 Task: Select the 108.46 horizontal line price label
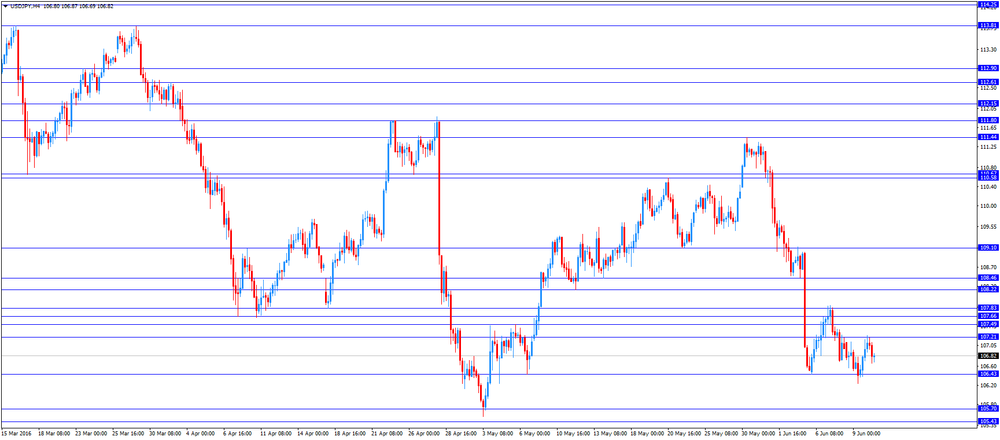coord(988,278)
